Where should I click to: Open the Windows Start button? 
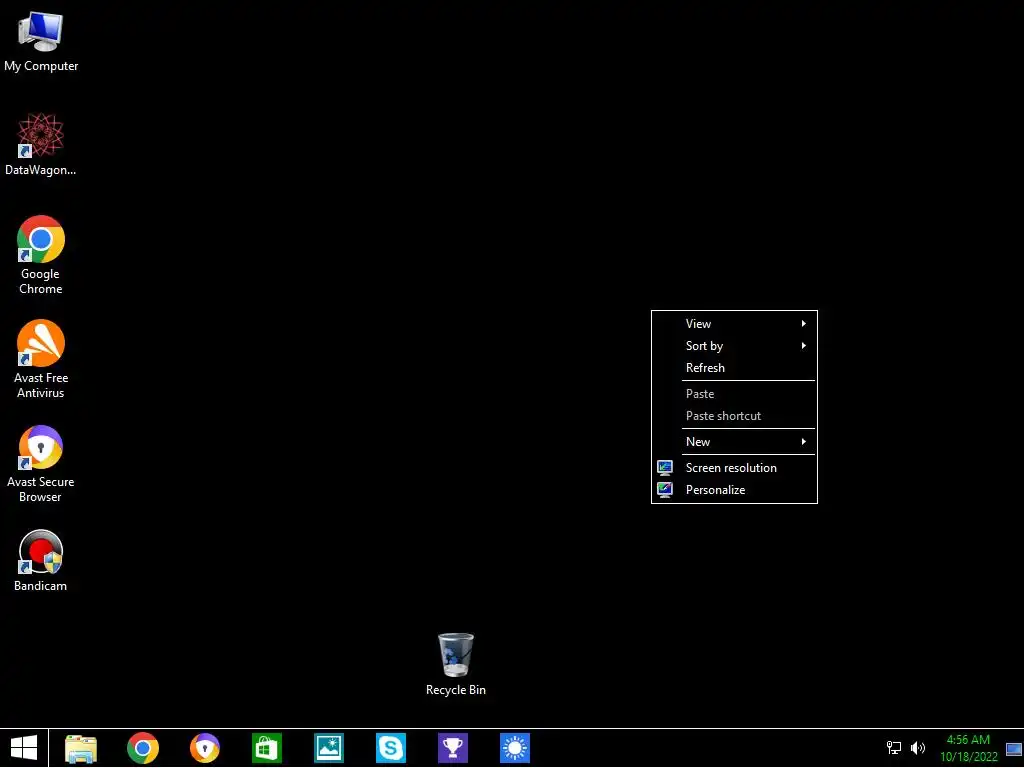point(24,748)
